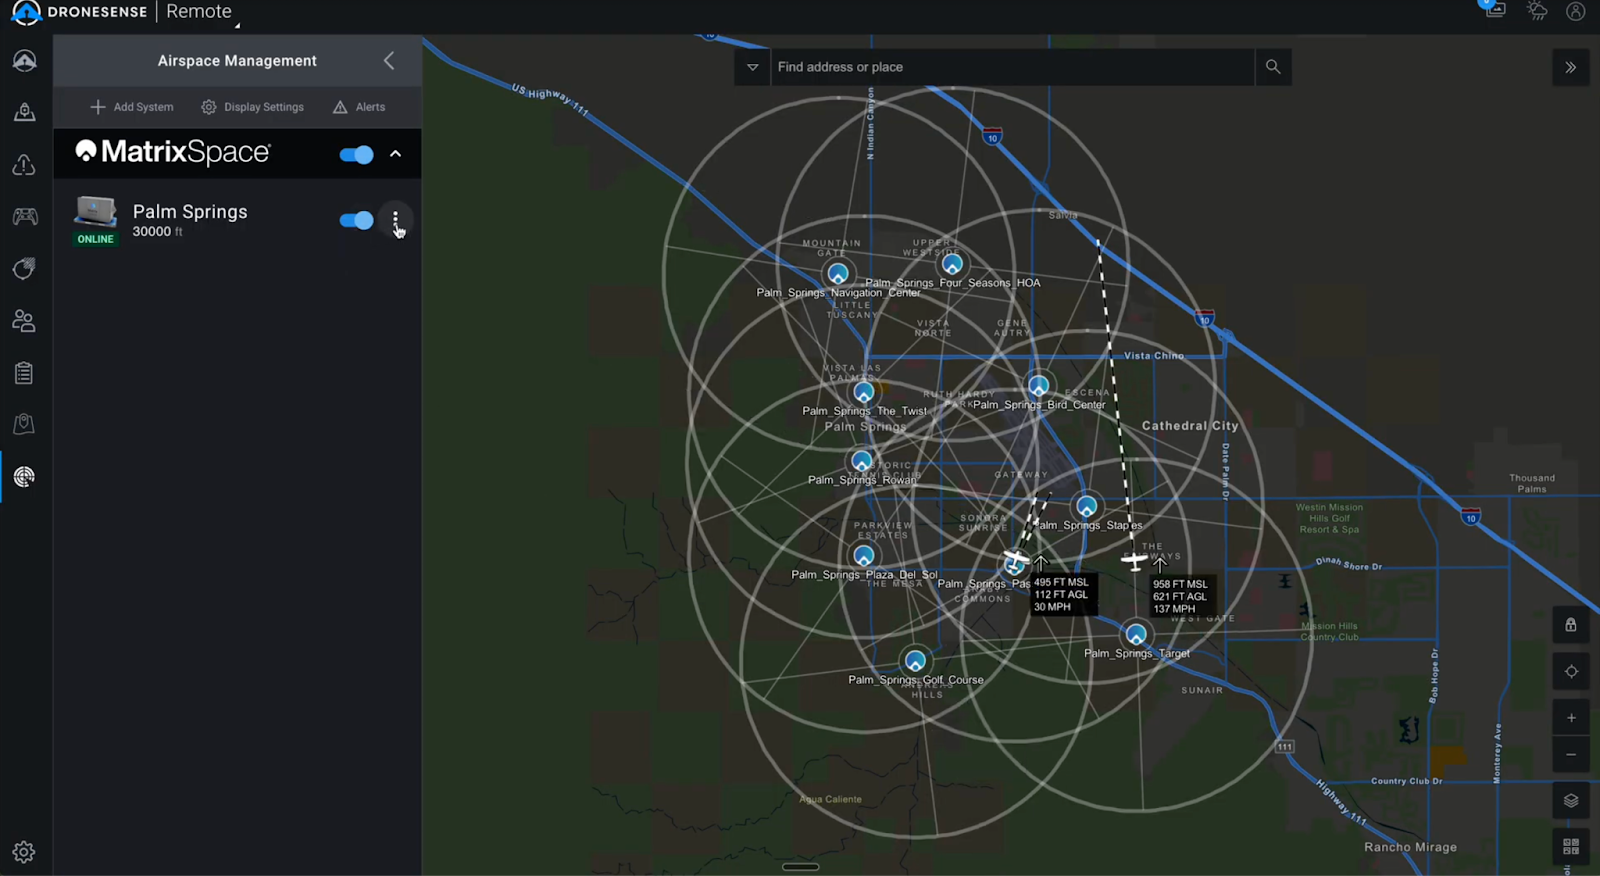Click the DroneSense logo
This screenshot has height=876, width=1600.
[x=78, y=12]
